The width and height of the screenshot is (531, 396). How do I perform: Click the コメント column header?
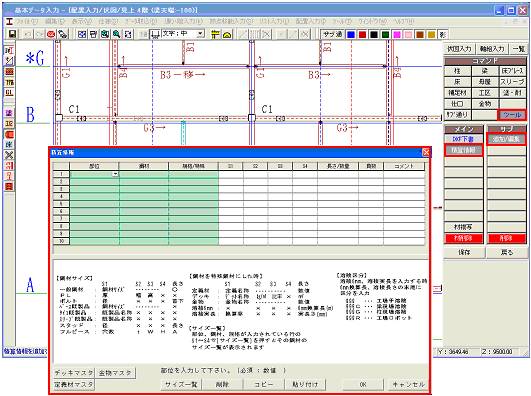404,166
